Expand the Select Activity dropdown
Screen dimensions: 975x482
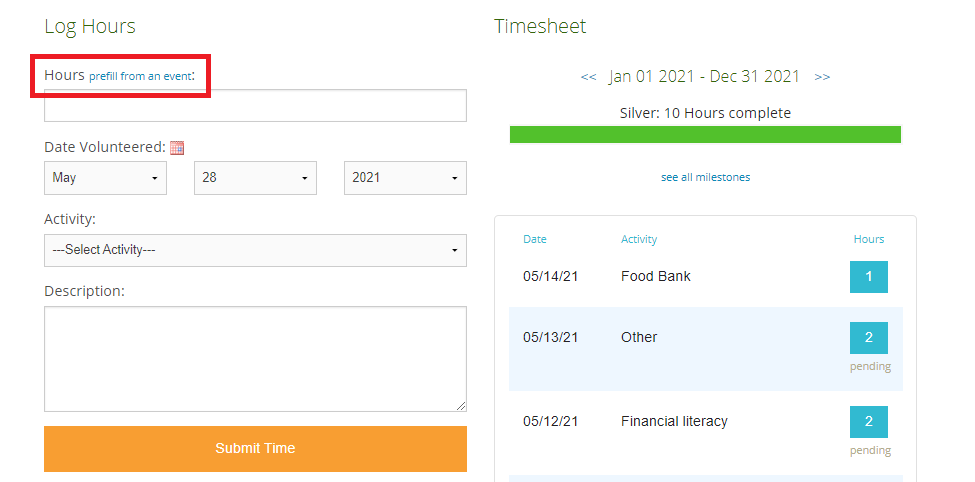(255, 250)
